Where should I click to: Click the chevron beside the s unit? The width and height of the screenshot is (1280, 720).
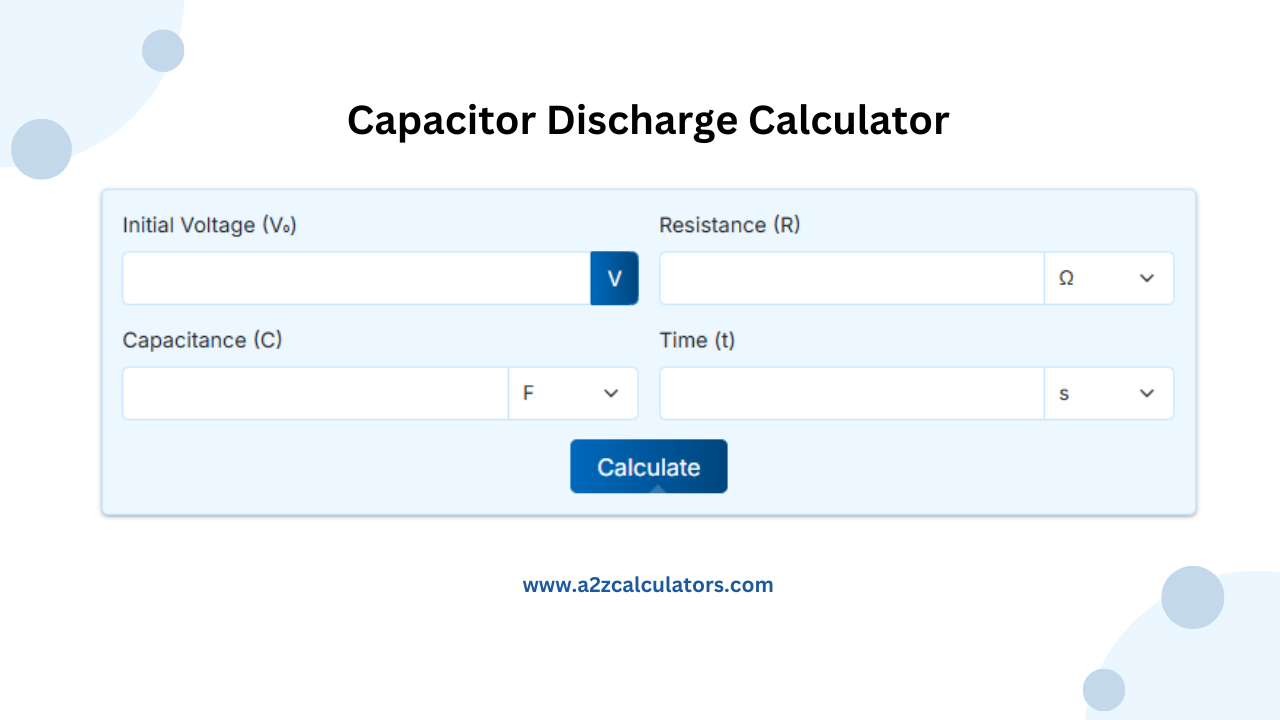click(1146, 393)
